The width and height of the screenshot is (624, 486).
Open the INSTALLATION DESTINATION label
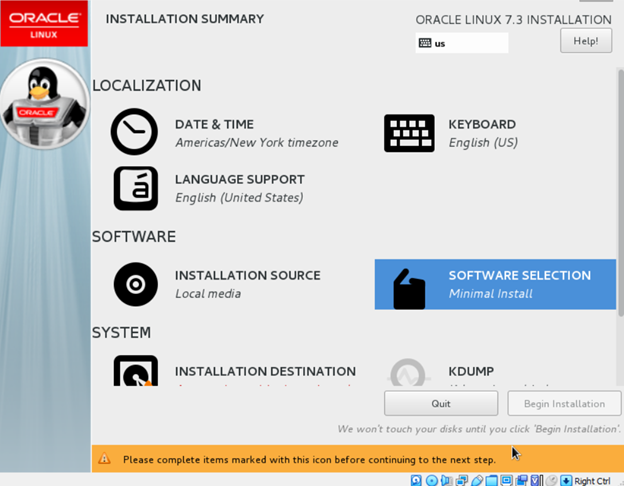[265, 371]
